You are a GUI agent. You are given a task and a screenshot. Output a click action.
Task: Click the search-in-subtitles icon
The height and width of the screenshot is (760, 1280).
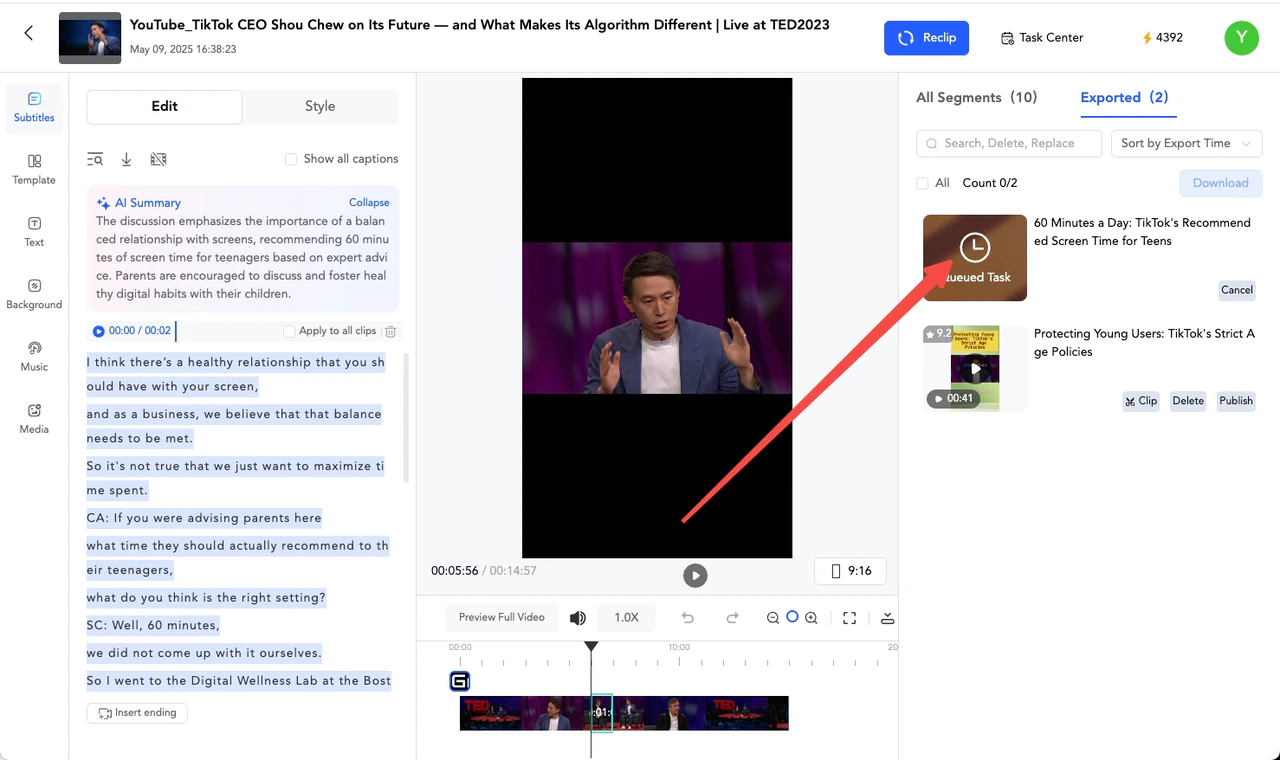pos(95,159)
